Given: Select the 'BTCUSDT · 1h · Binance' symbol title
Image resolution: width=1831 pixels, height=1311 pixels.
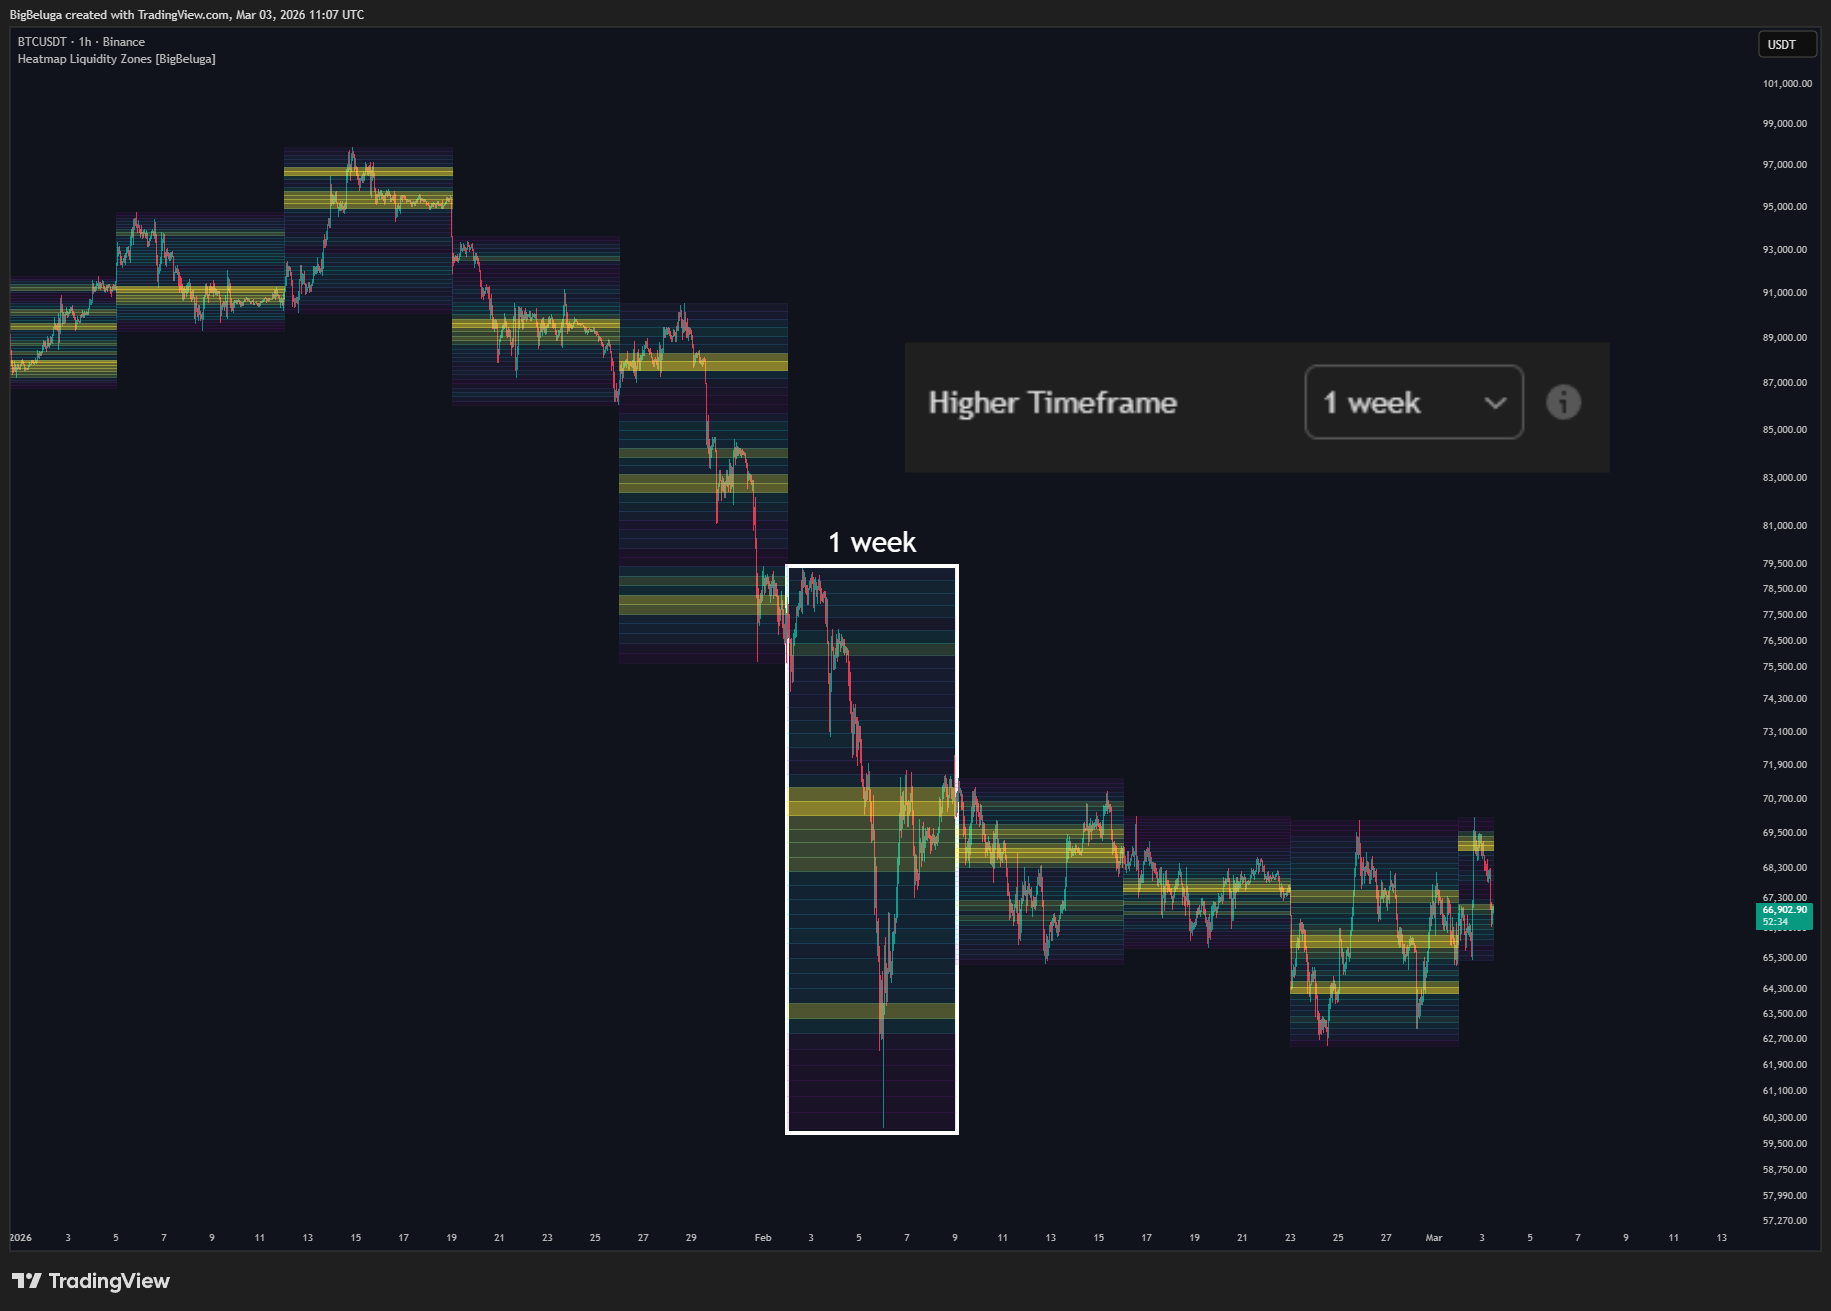Looking at the screenshot, I should coord(81,42).
